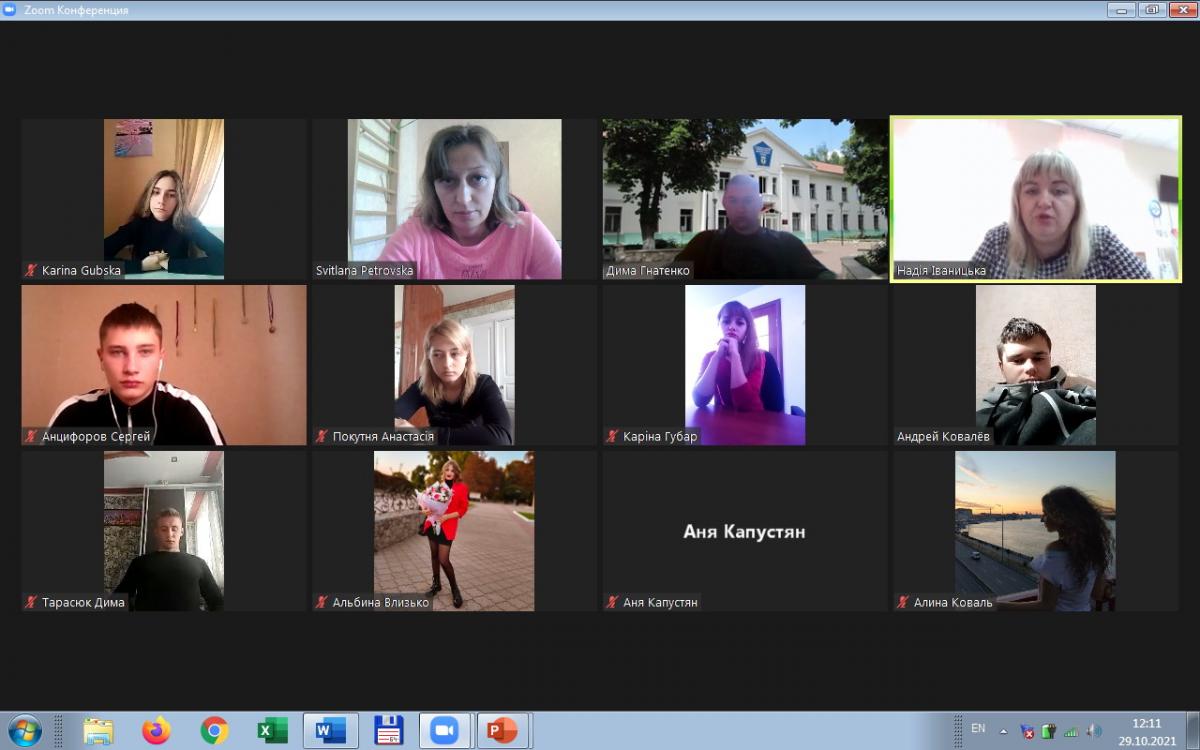Screen dimensions: 1200x750
Task: Open the clock showing 12:11 and 29.10.2021
Action: pos(1146,731)
